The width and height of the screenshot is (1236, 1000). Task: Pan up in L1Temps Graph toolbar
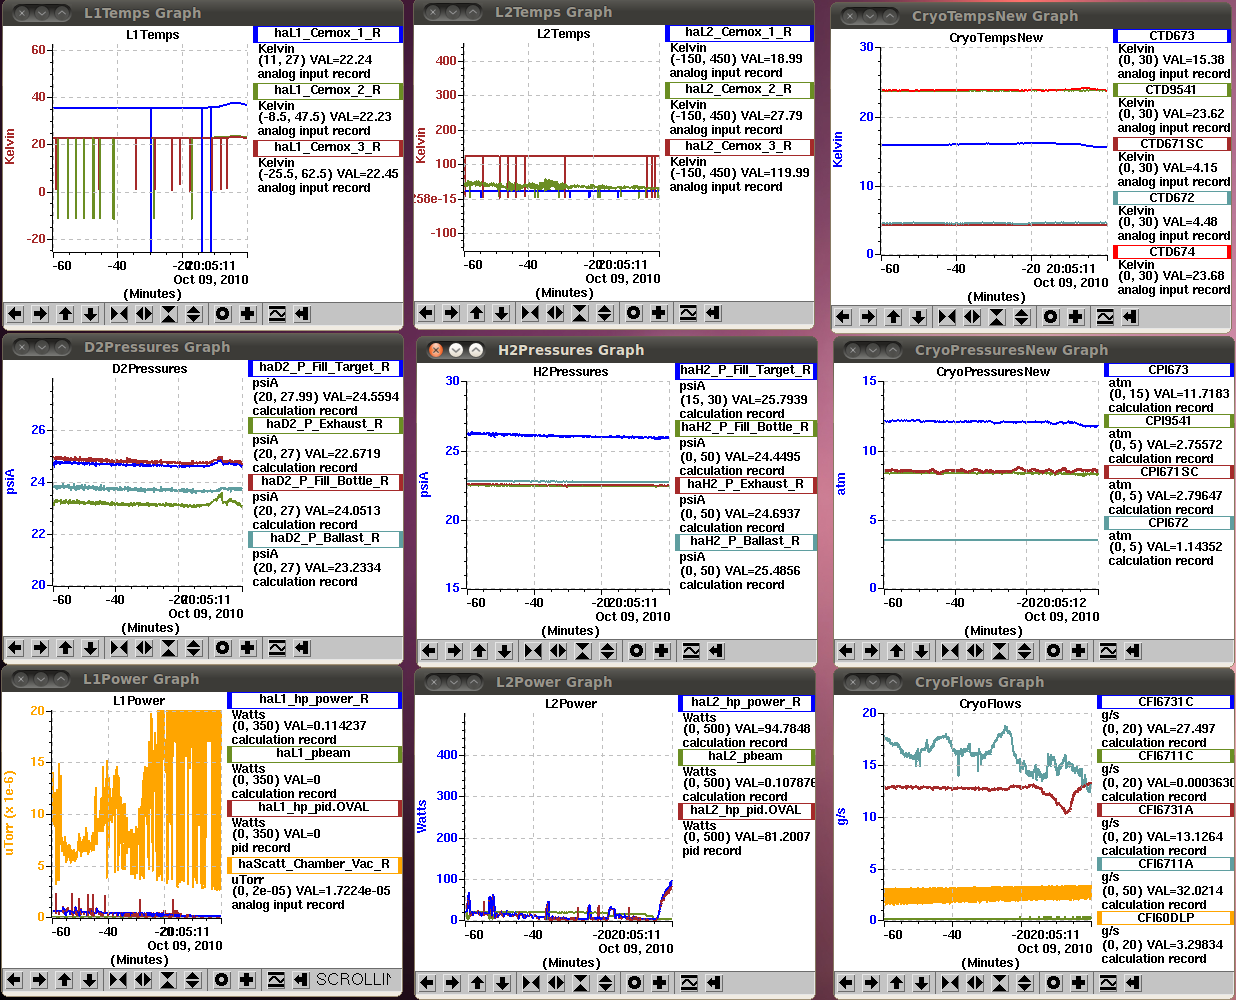(66, 314)
